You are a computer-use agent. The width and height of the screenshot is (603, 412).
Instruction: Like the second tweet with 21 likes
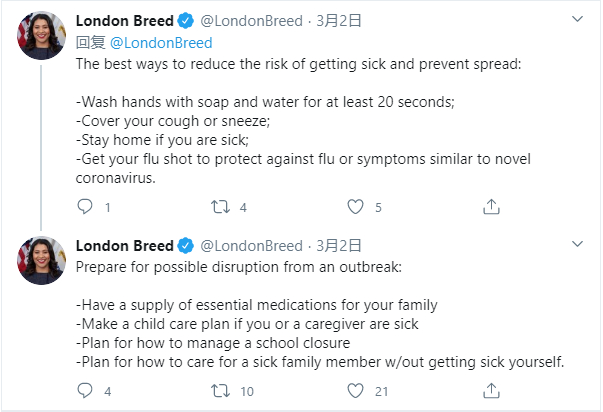coord(355,391)
